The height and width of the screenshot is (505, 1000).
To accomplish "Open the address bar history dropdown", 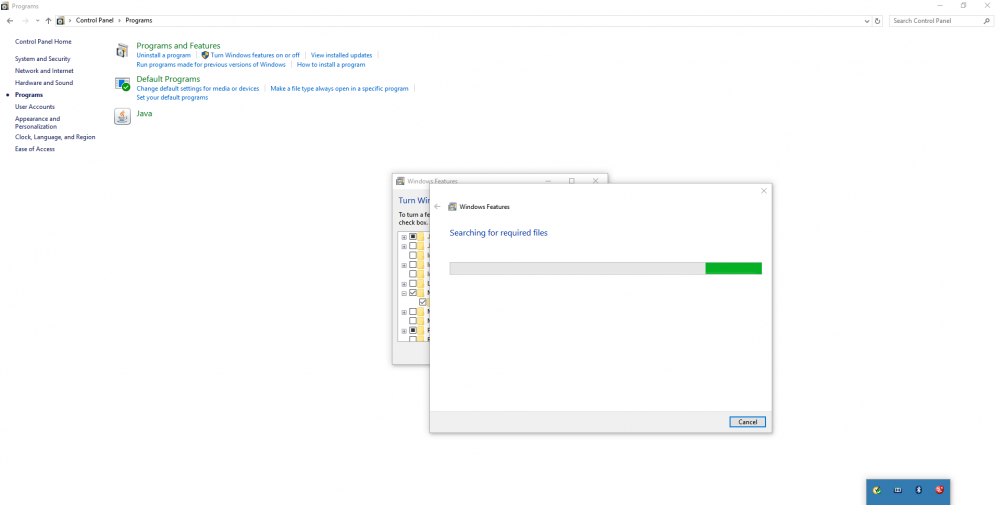I will point(867,20).
